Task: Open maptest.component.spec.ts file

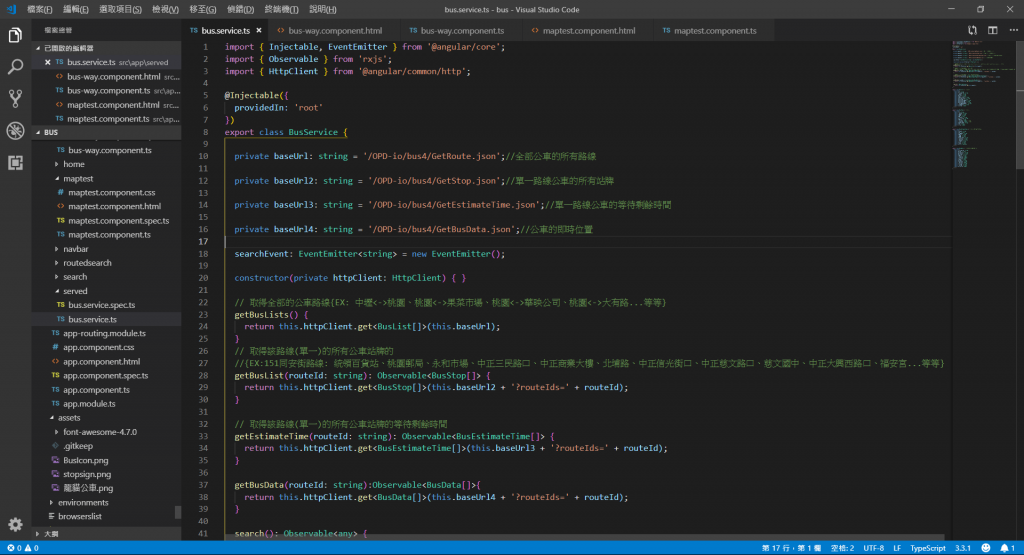Action: (x=118, y=221)
